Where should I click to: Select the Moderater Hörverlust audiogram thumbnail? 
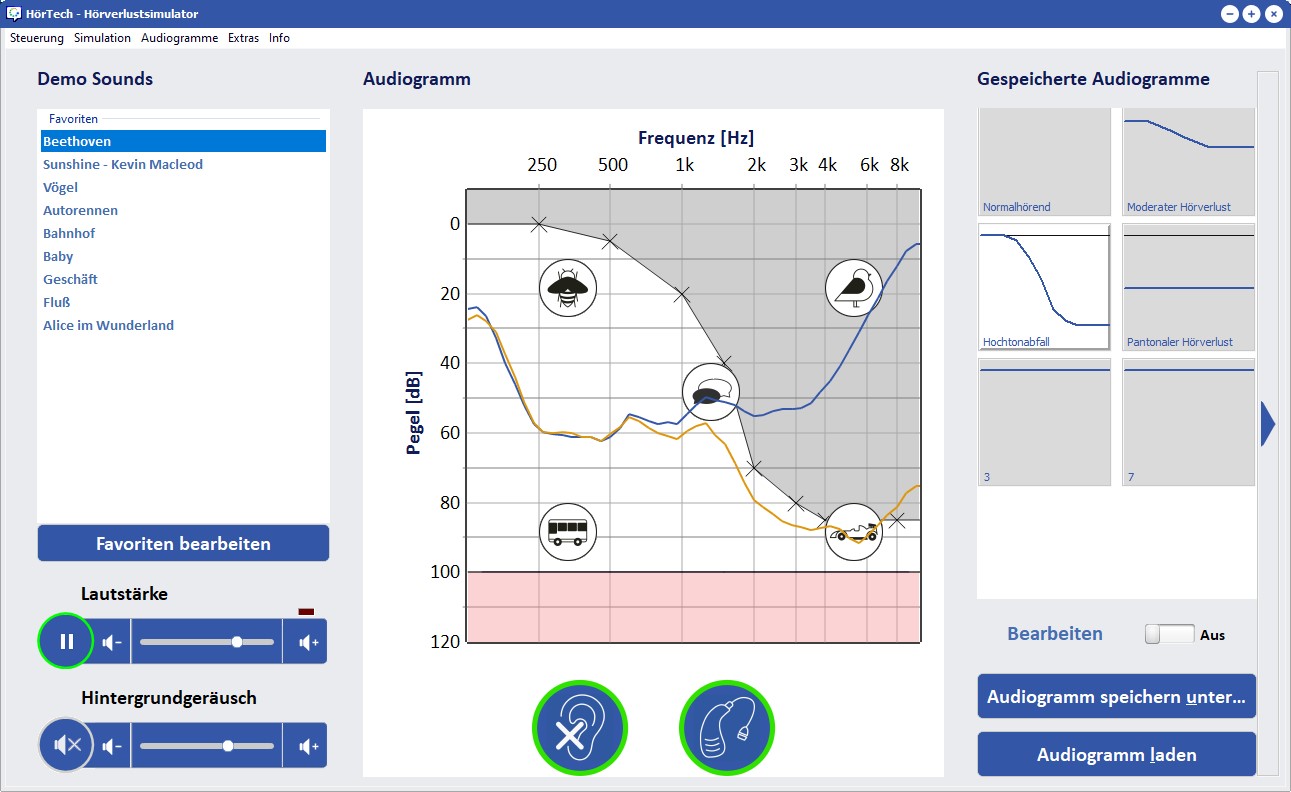click(x=1188, y=161)
